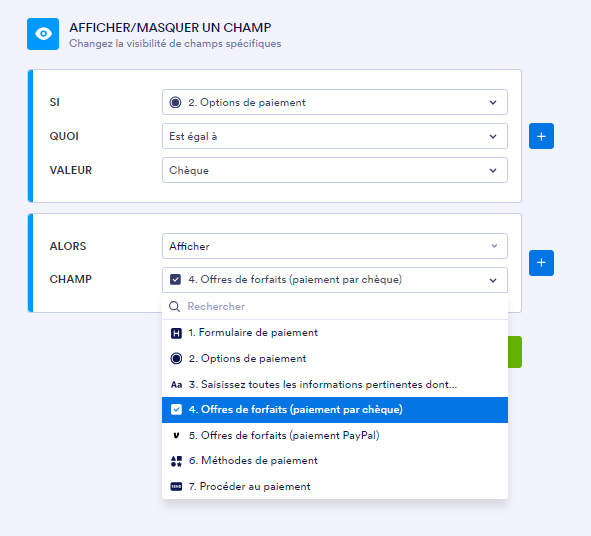This screenshot has width=591, height=536.
Task: Click the heading icon beside Formulaire de paiement
Action: point(176,333)
